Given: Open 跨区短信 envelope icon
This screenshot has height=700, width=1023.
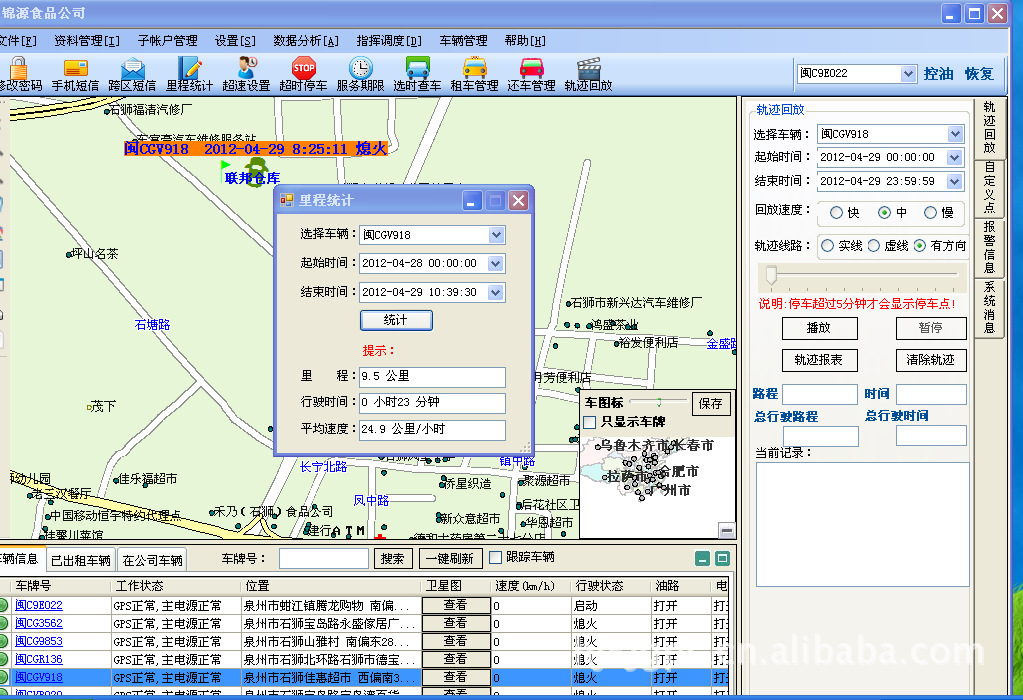Looking at the screenshot, I should click(x=132, y=68).
